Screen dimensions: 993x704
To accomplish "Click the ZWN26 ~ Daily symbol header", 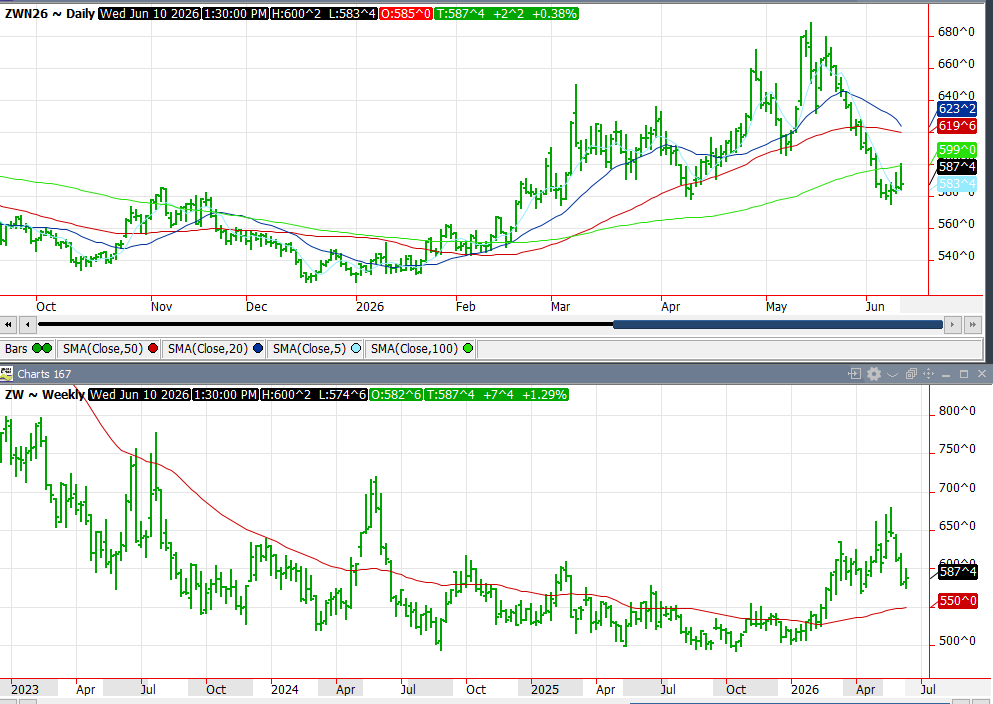I will coord(49,13).
